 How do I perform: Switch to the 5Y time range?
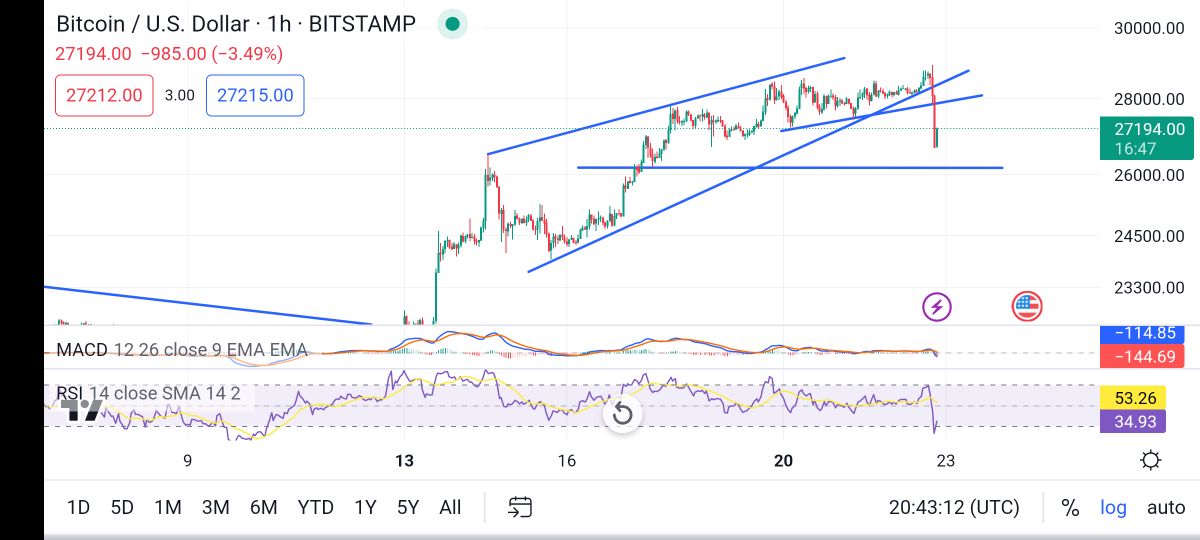(407, 508)
